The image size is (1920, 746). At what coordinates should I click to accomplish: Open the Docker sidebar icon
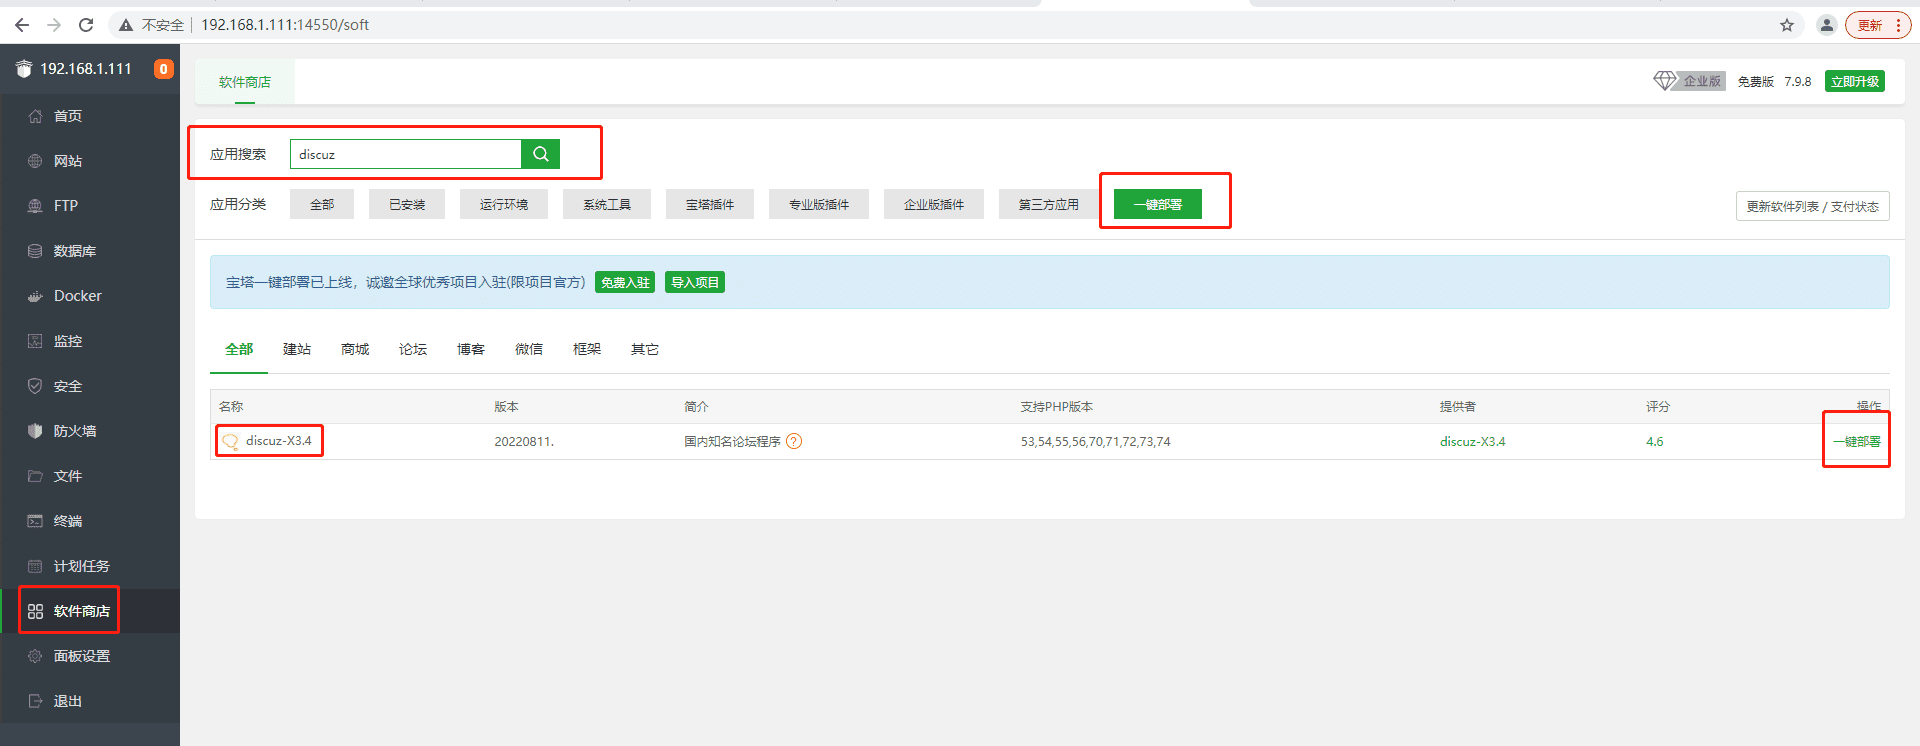[35, 296]
